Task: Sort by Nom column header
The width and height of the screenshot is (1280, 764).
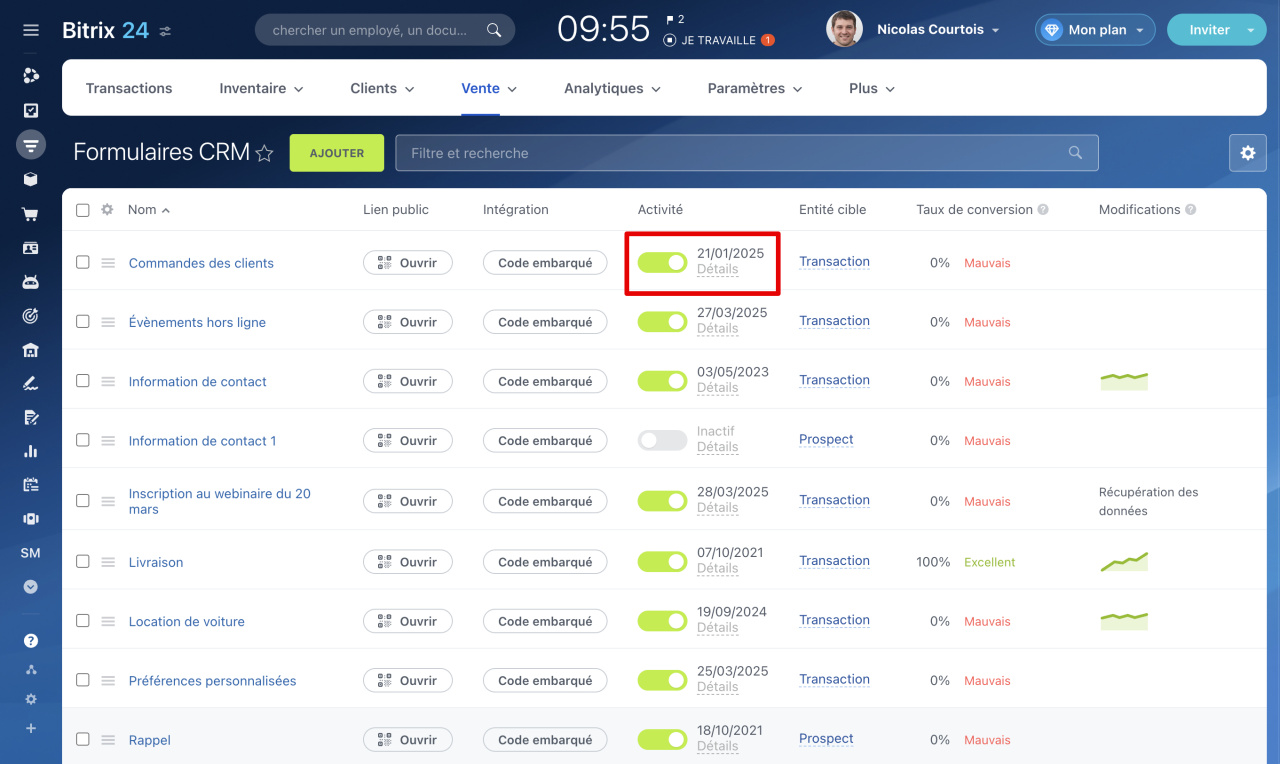Action: (x=148, y=210)
